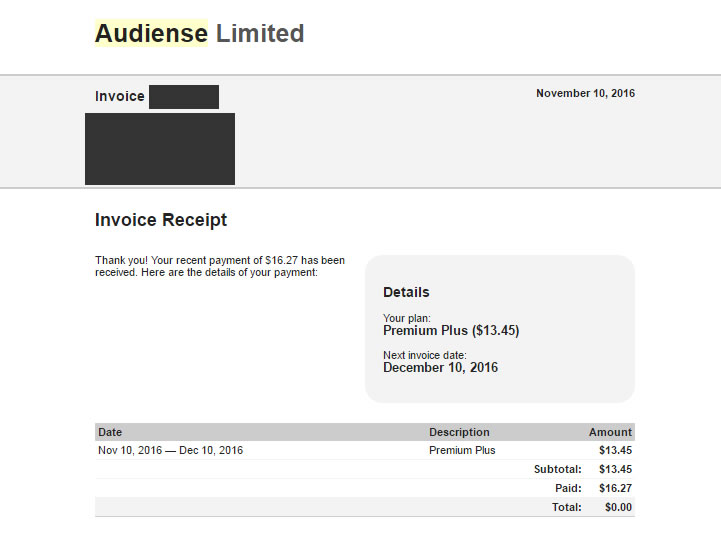
Task: Click the word Limited in the company title
Action: tap(260, 33)
